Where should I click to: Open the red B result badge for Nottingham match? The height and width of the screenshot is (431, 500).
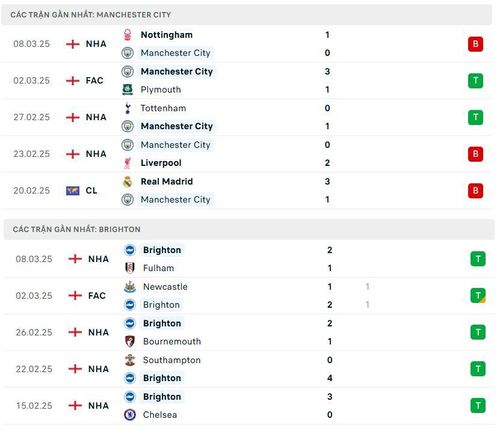pyautogui.click(x=475, y=44)
